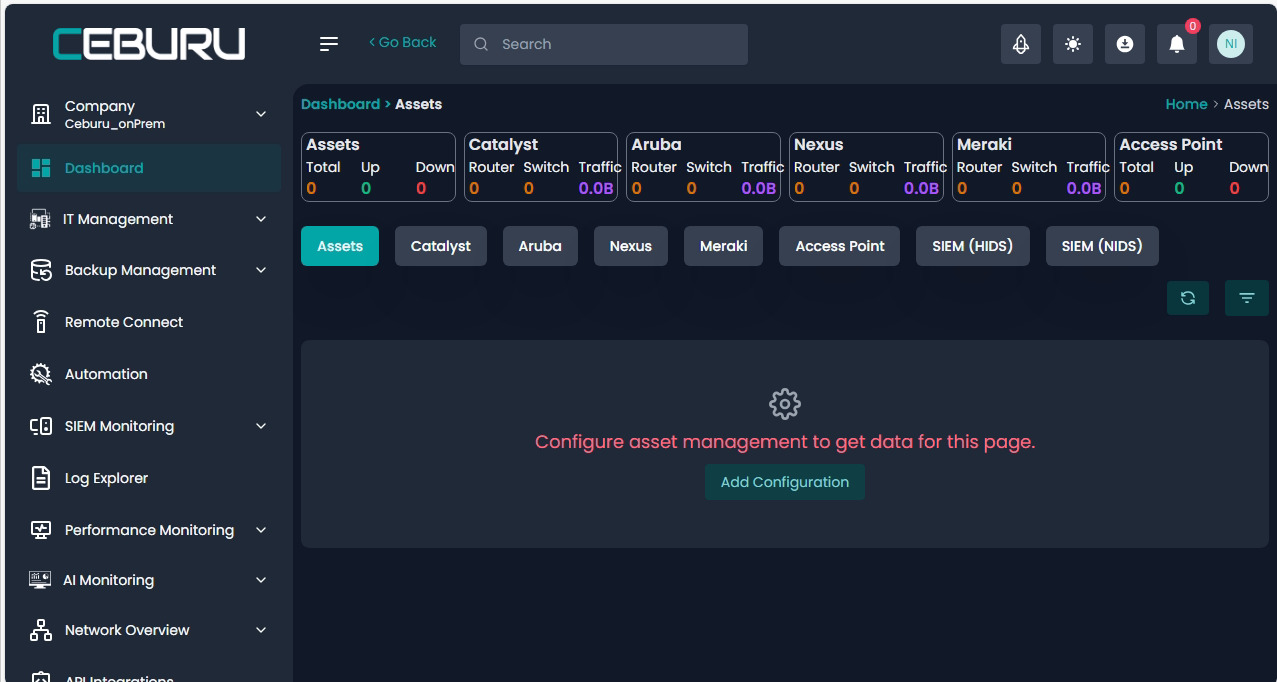
Task: Click the Automation gear icon
Action: click(x=41, y=374)
